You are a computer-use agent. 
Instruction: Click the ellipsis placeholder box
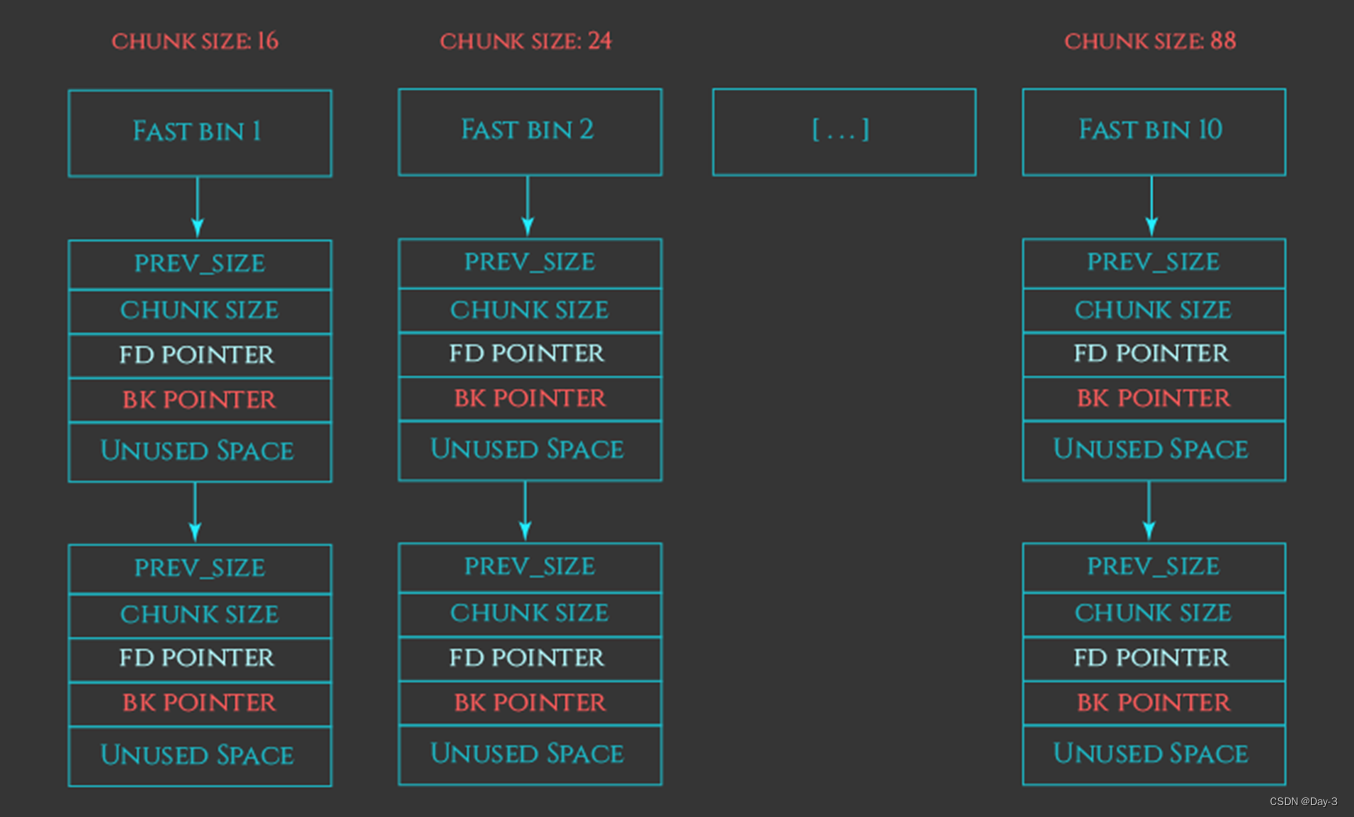pyautogui.click(x=843, y=131)
